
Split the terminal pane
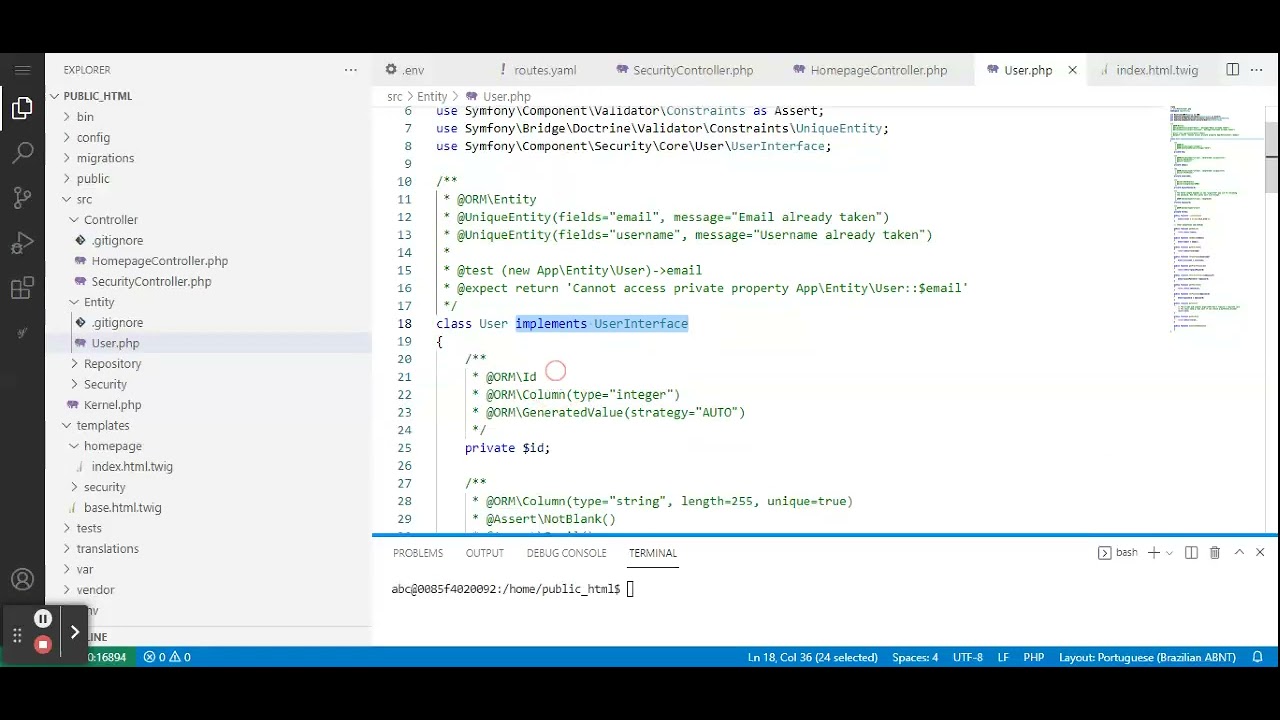1190,552
